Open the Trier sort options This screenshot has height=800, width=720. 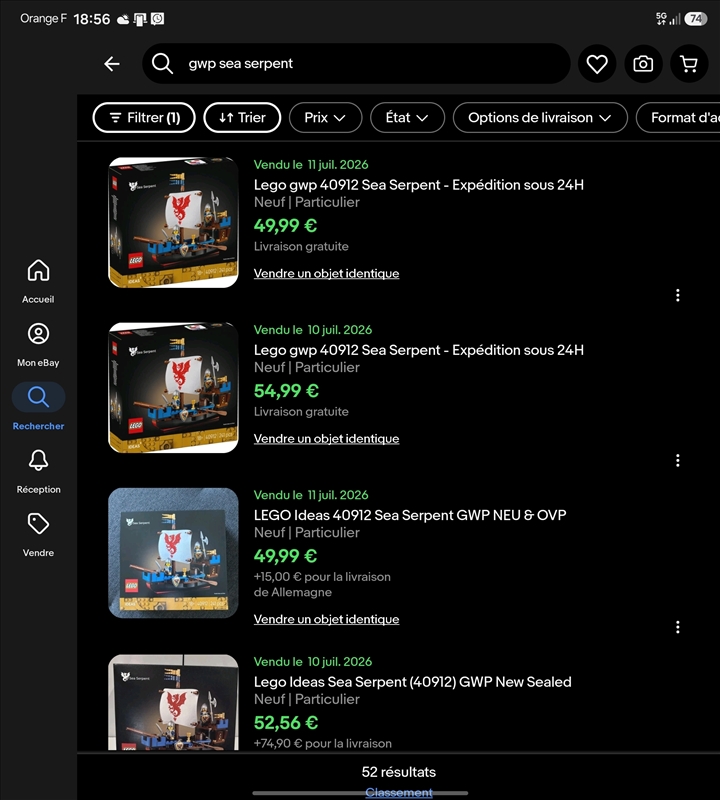[242, 117]
